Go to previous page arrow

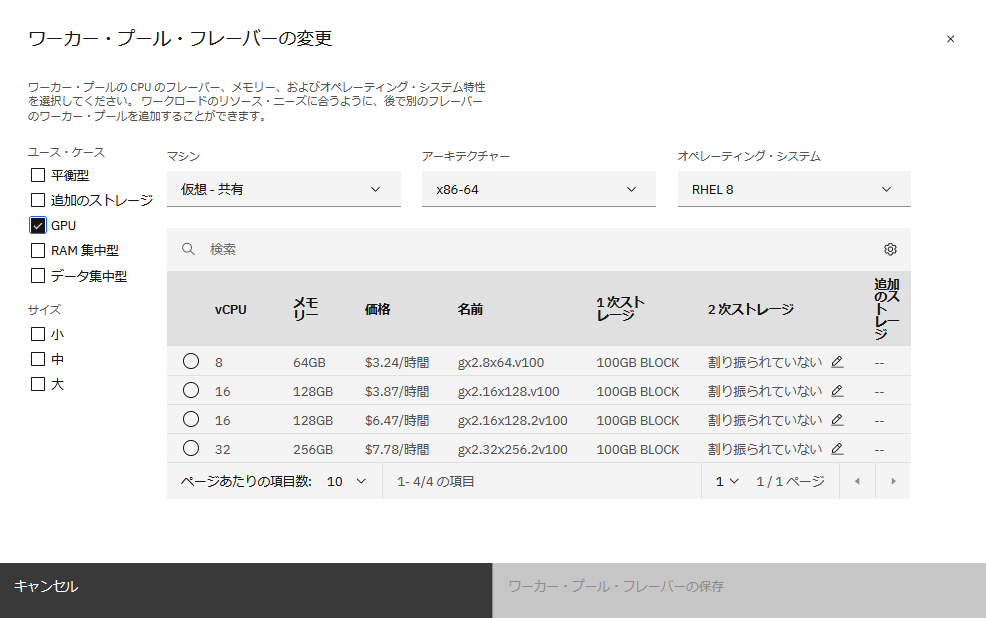pyautogui.click(x=857, y=482)
